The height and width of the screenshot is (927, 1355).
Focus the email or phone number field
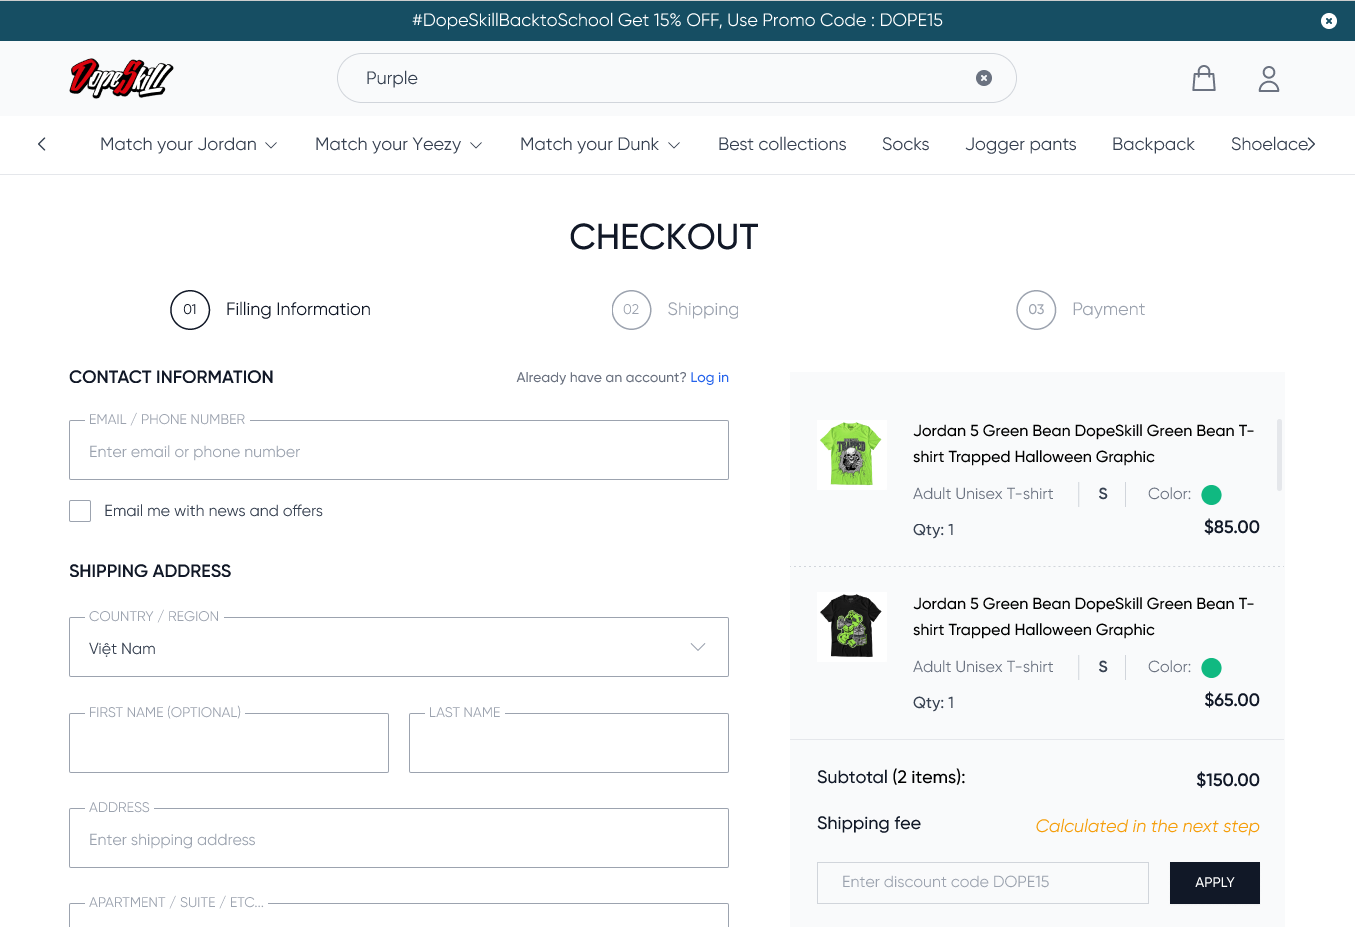398,452
